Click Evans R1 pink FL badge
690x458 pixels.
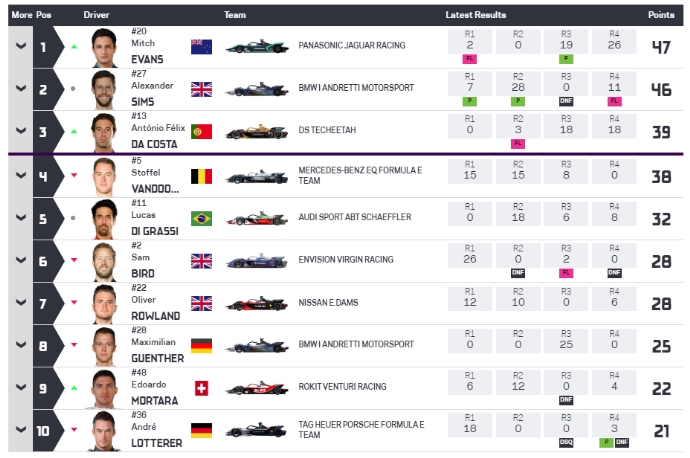470,59
